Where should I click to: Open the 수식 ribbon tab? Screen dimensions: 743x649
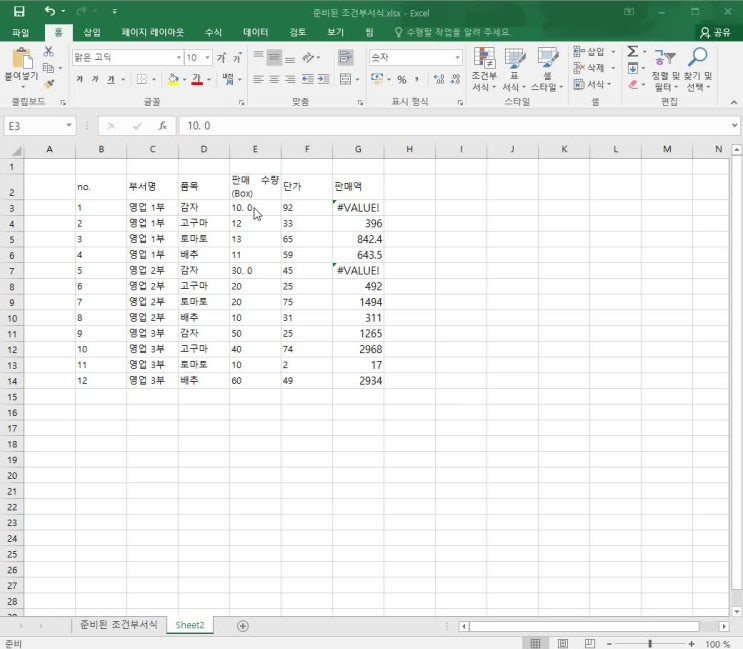coord(213,32)
